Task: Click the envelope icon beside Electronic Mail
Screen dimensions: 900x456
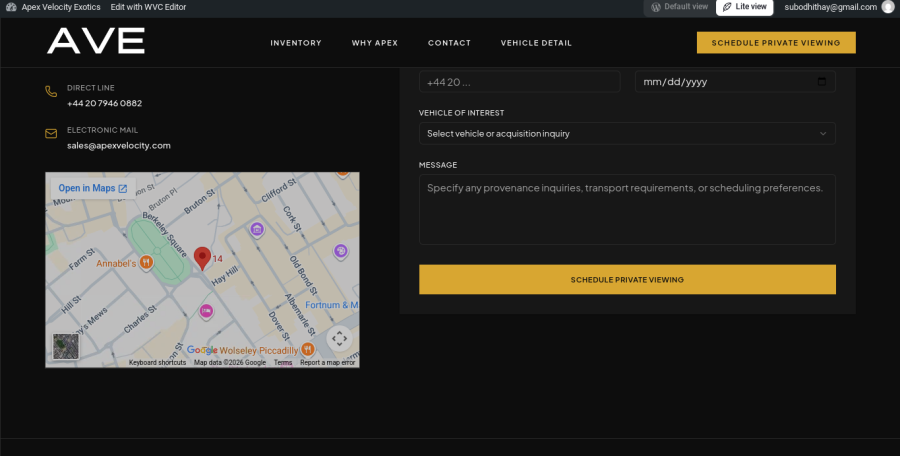Action: [51, 134]
